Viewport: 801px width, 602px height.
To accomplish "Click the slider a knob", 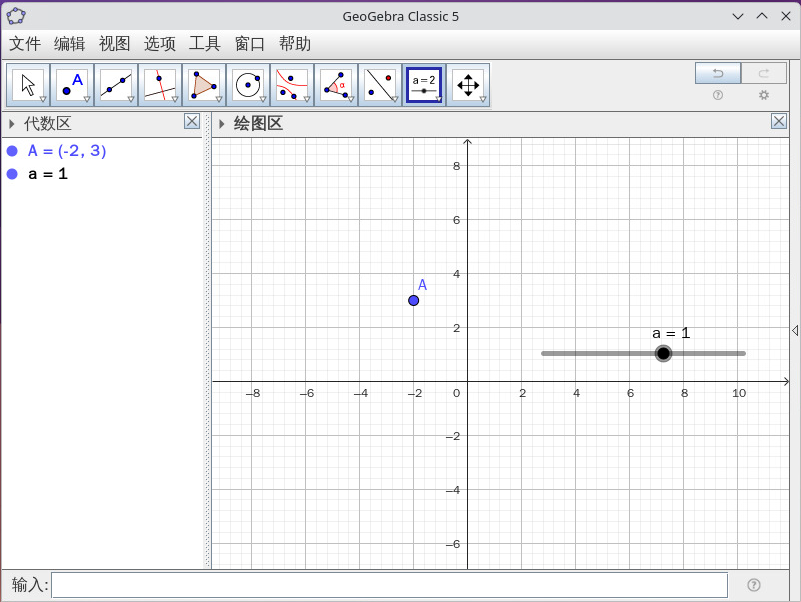I will [x=663, y=353].
